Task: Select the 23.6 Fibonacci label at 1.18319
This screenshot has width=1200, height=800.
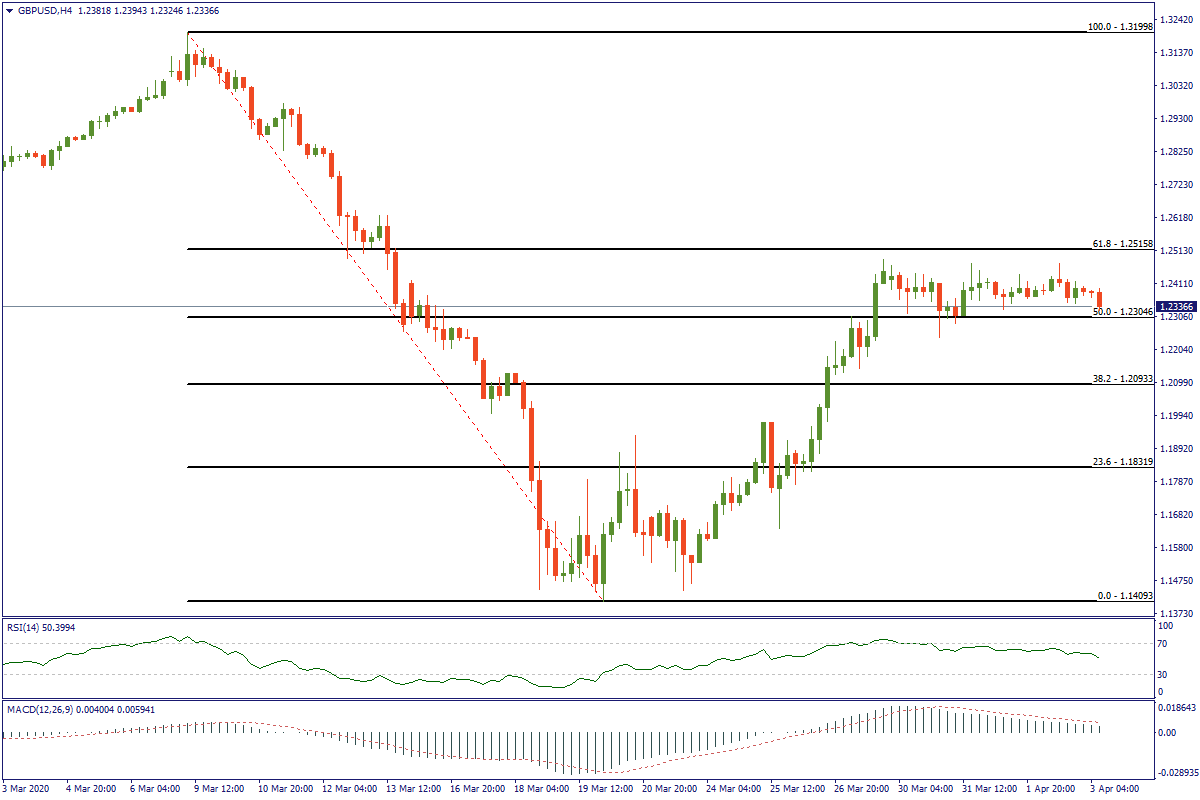Action: click(x=1122, y=462)
